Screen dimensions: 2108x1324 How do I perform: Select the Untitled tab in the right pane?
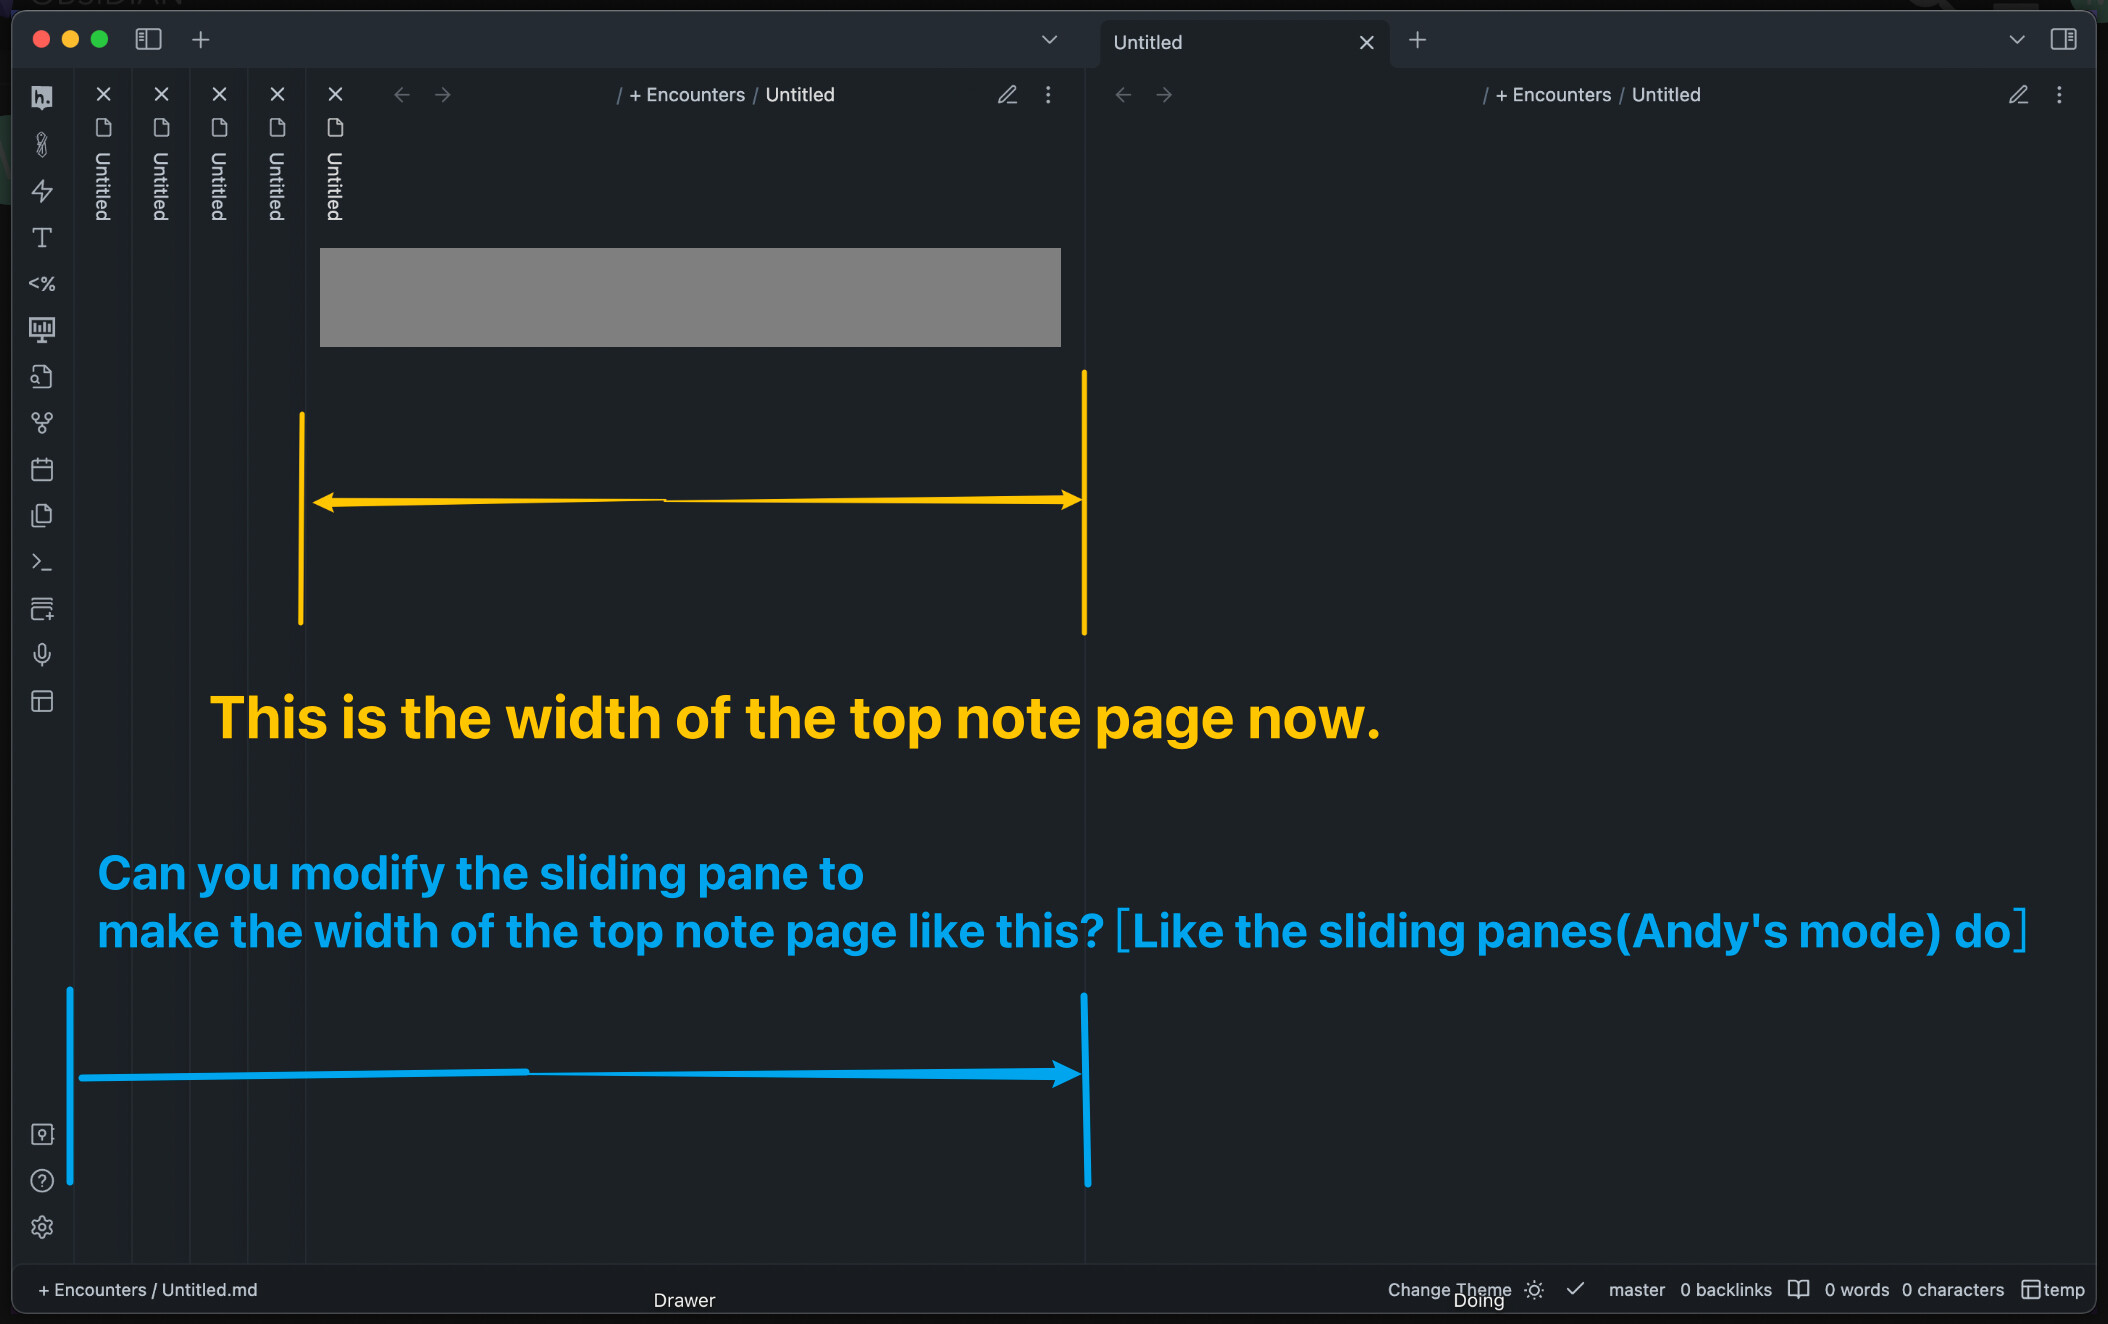point(1147,42)
